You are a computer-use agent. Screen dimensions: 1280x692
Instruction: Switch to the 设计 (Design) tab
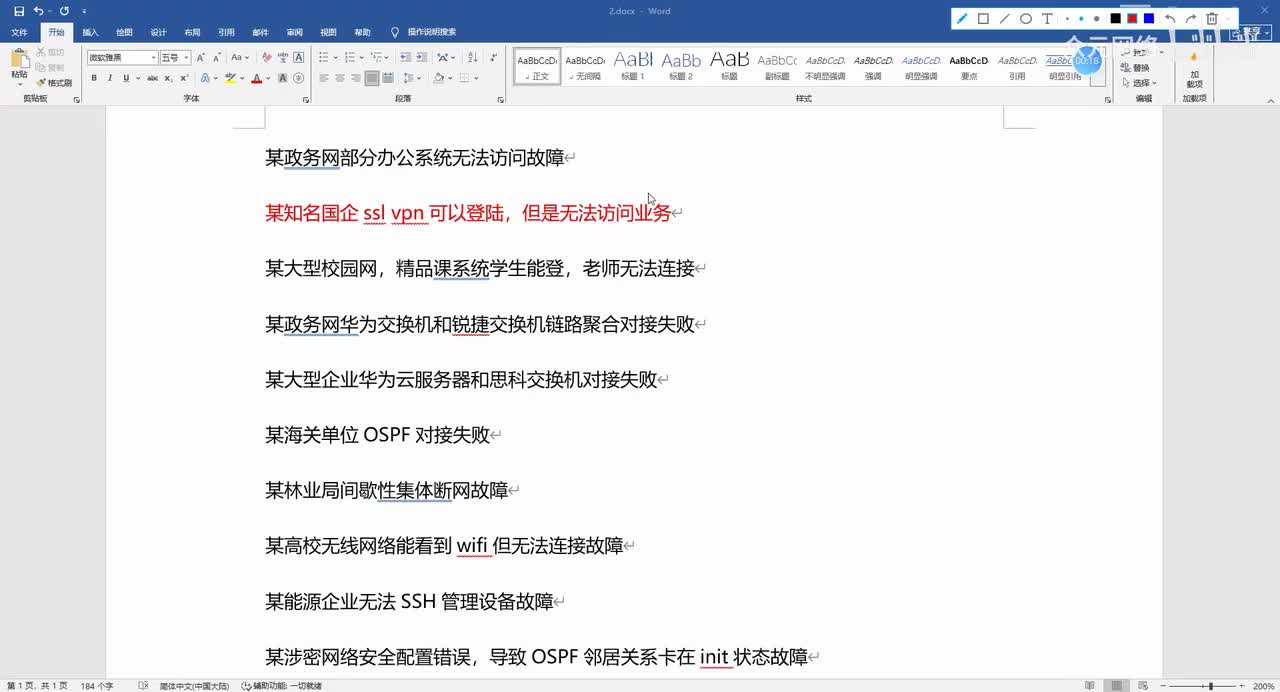pos(158,32)
